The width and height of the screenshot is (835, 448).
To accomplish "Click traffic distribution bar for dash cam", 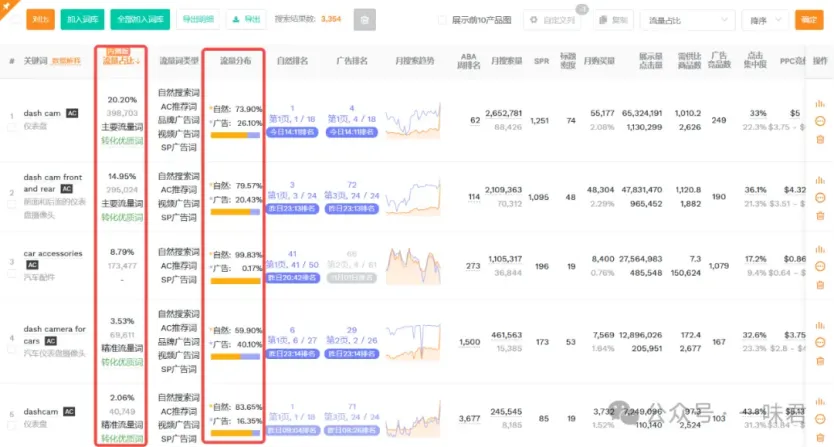I will pos(235,135).
